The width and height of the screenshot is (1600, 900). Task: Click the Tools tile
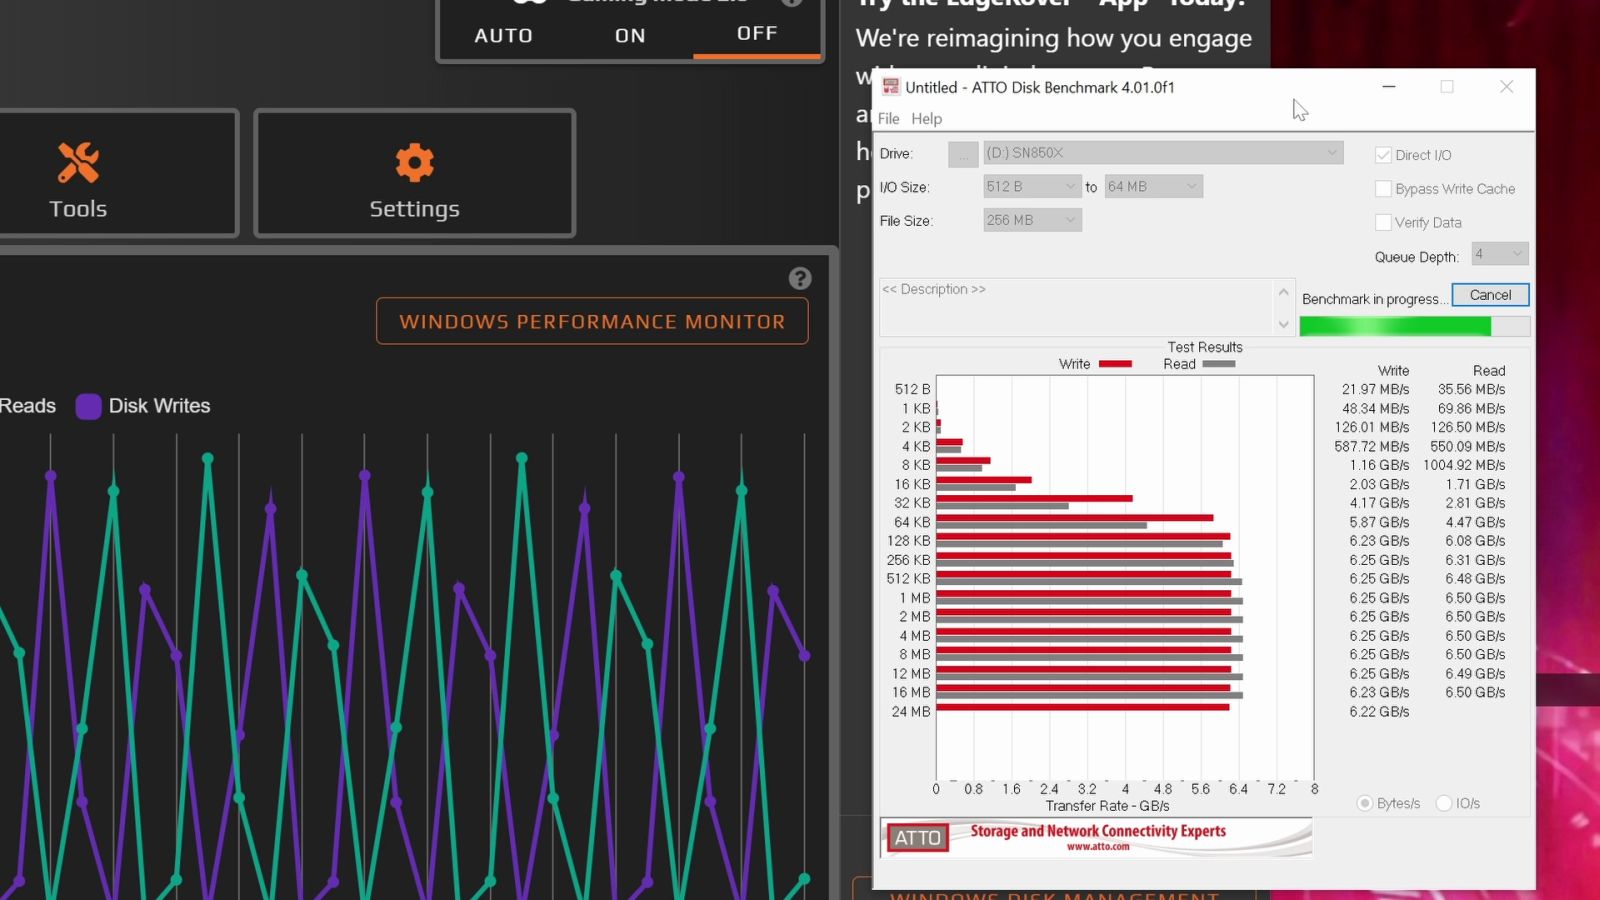[117, 173]
